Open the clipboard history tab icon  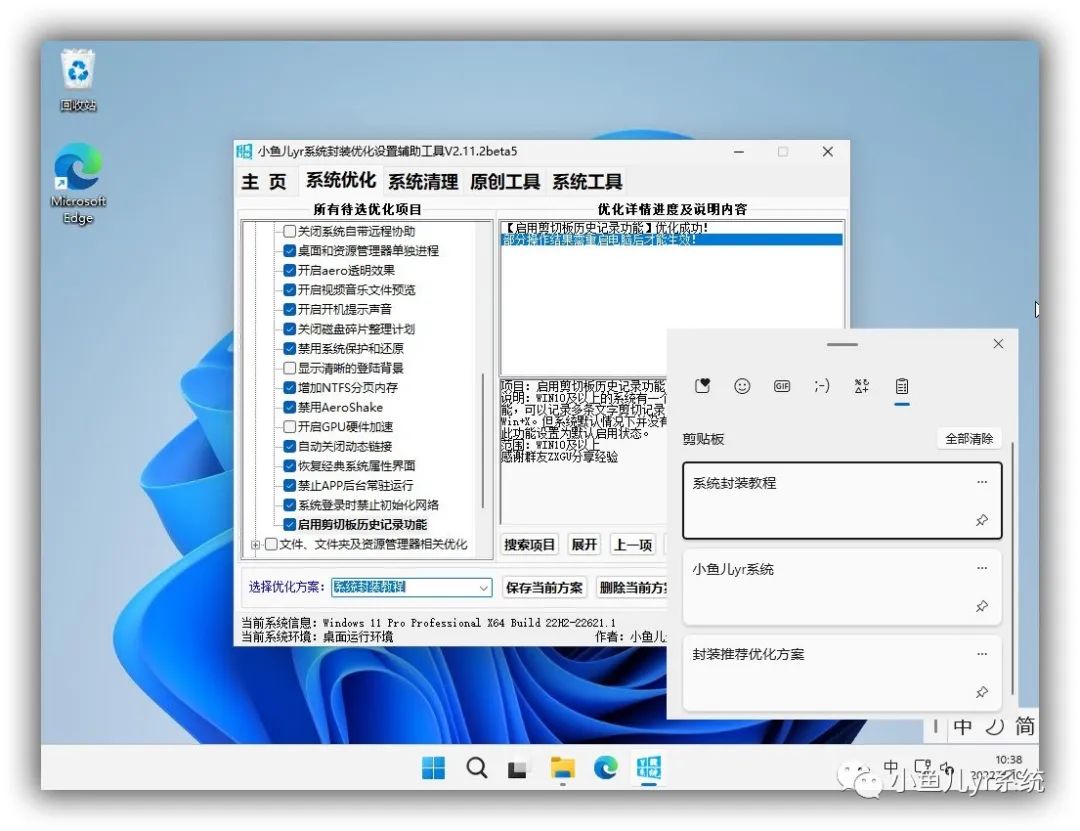coord(902,386)
